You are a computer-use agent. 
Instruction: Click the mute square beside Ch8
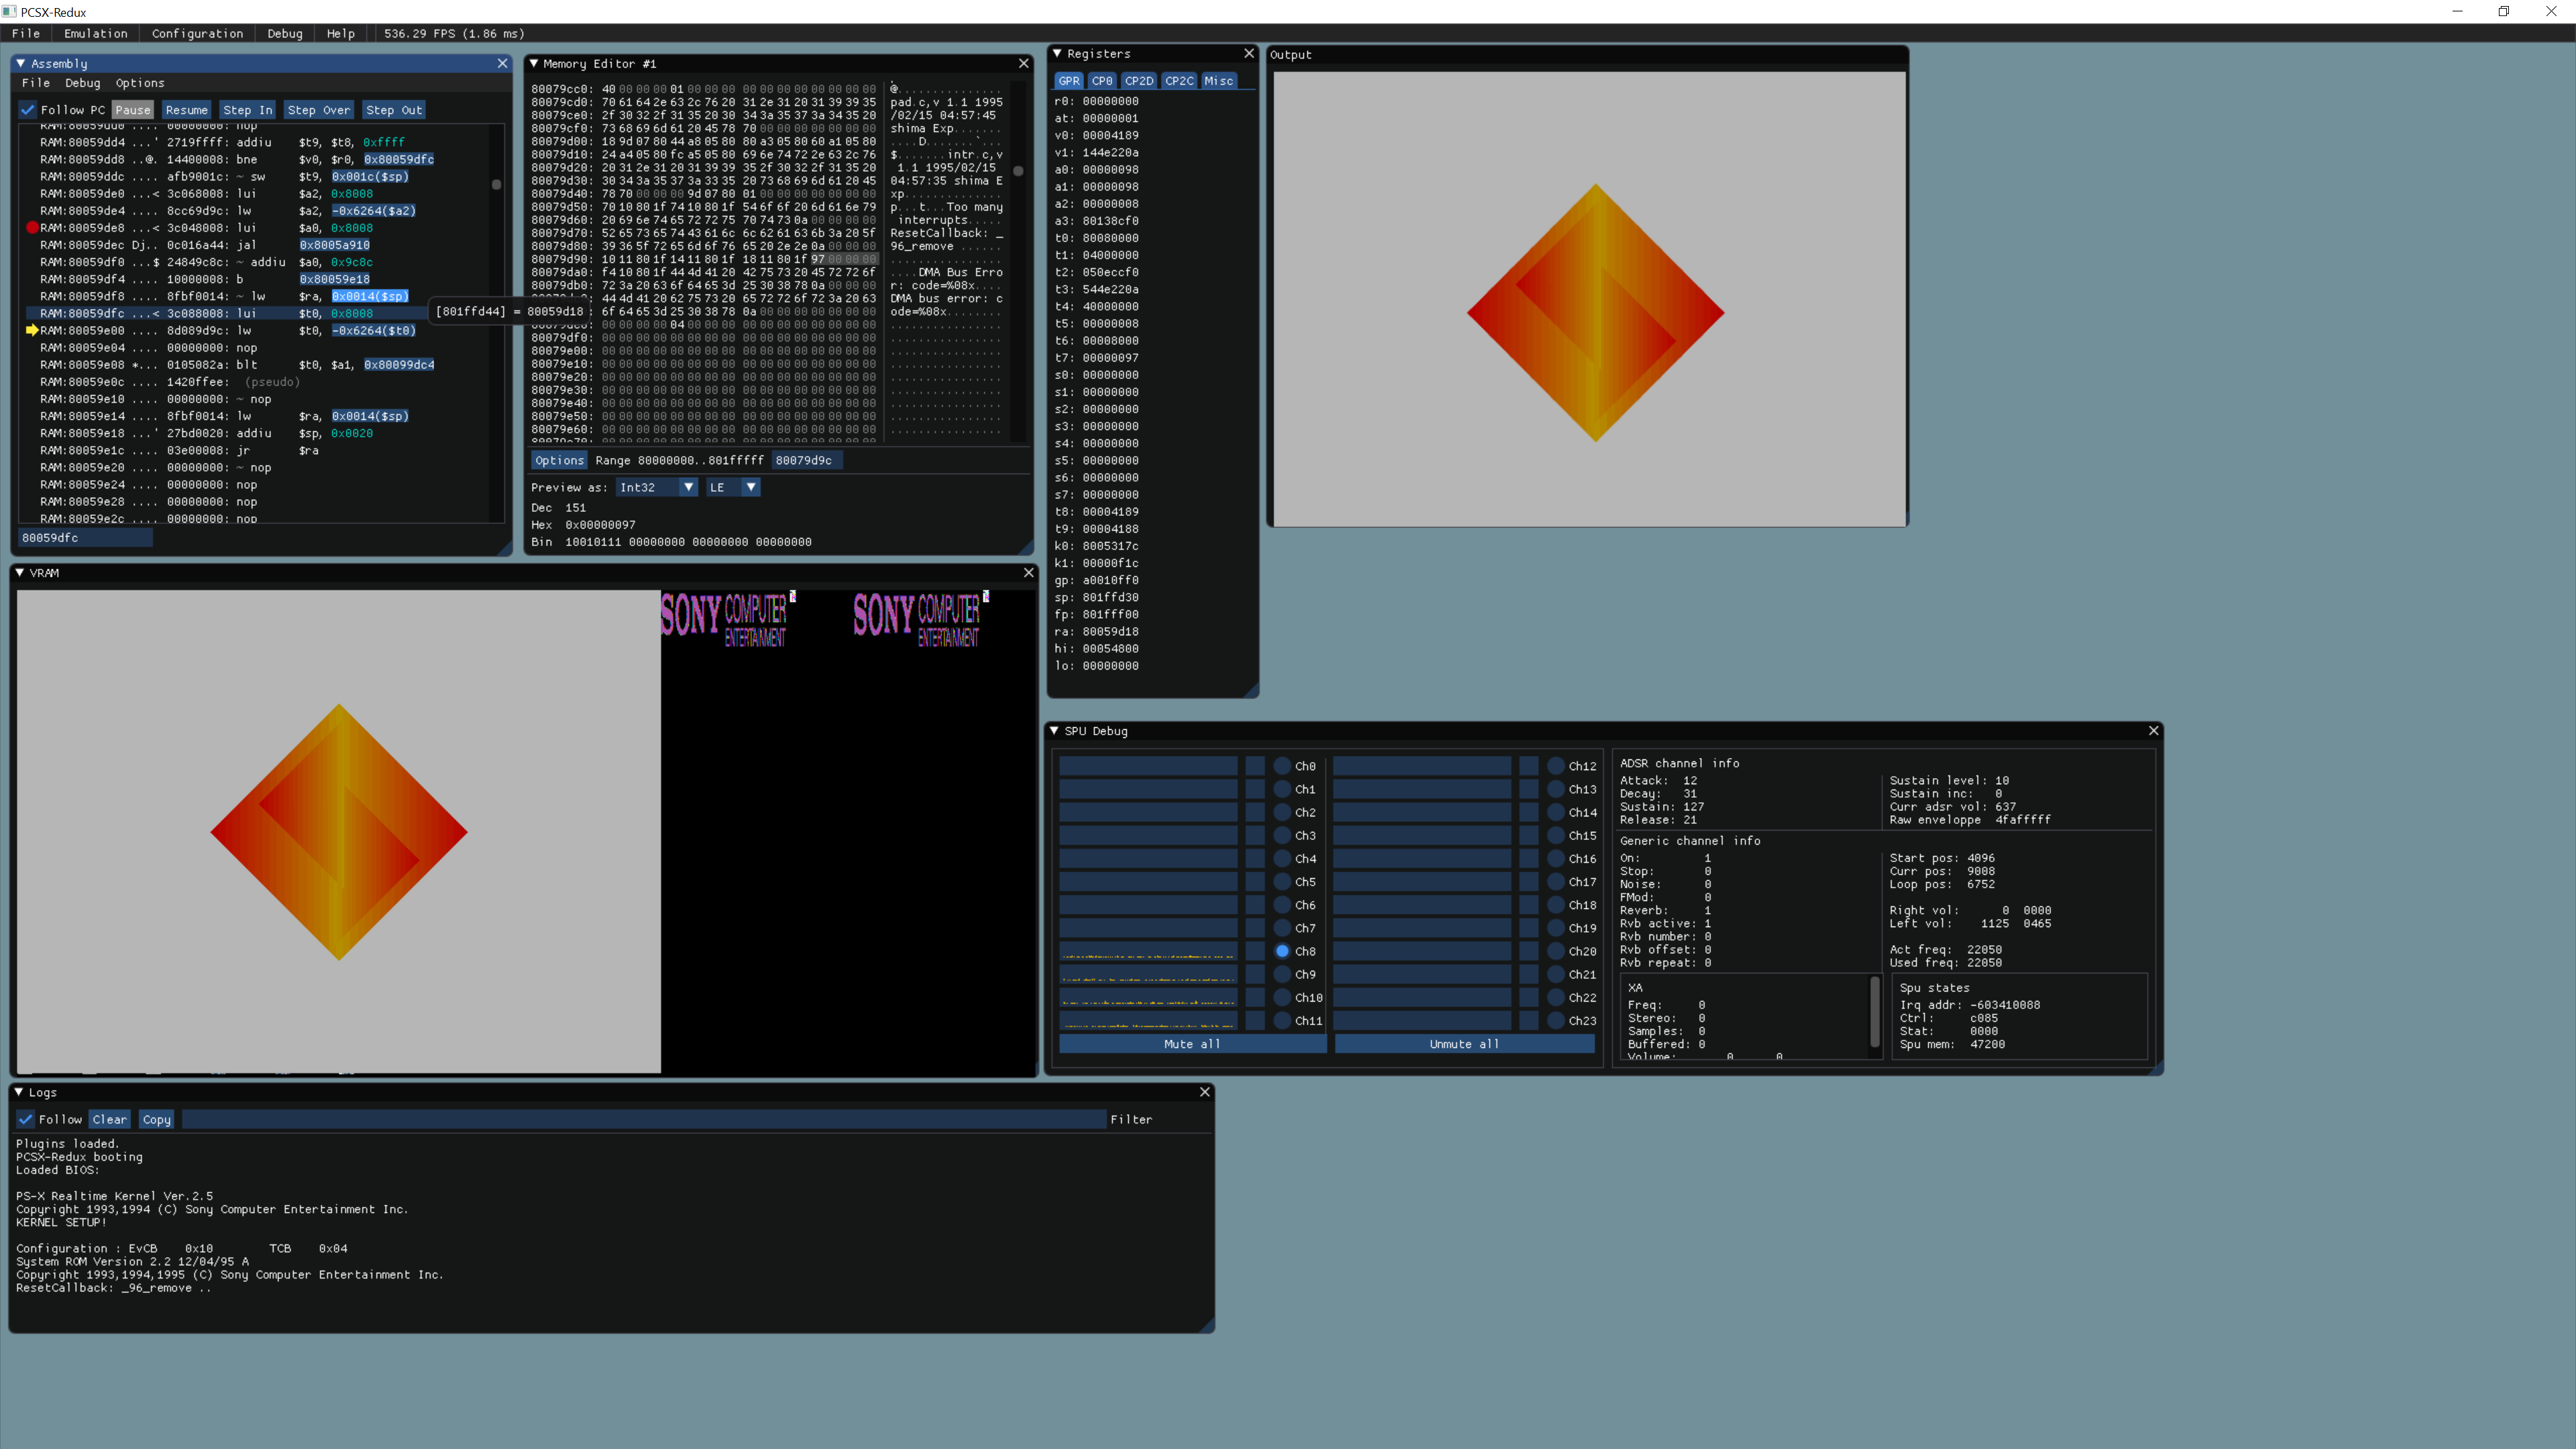[x=1255, y=951]
